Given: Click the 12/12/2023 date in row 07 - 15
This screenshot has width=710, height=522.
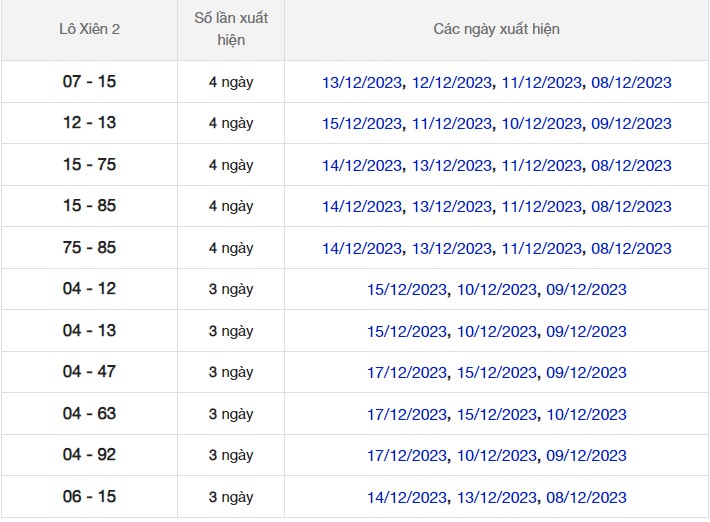Looking at the screenshot, I should (452, 82).
